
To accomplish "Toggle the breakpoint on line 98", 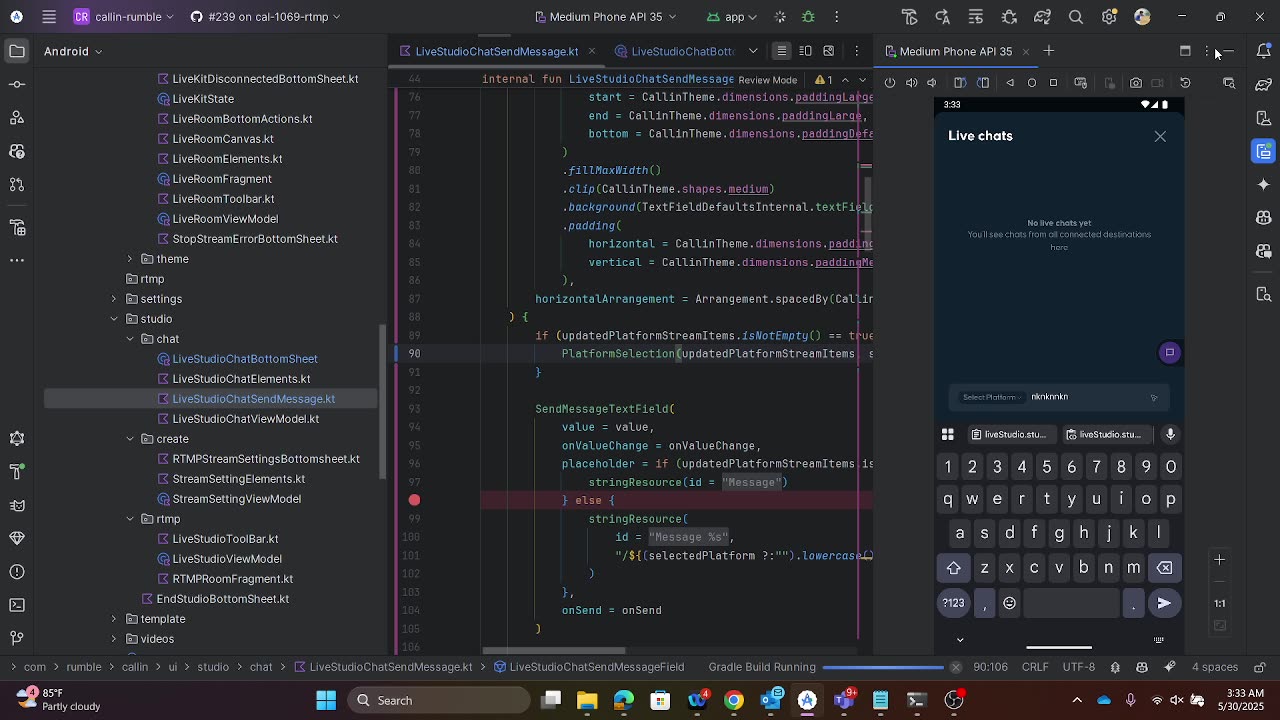I will tap(414, 500).
